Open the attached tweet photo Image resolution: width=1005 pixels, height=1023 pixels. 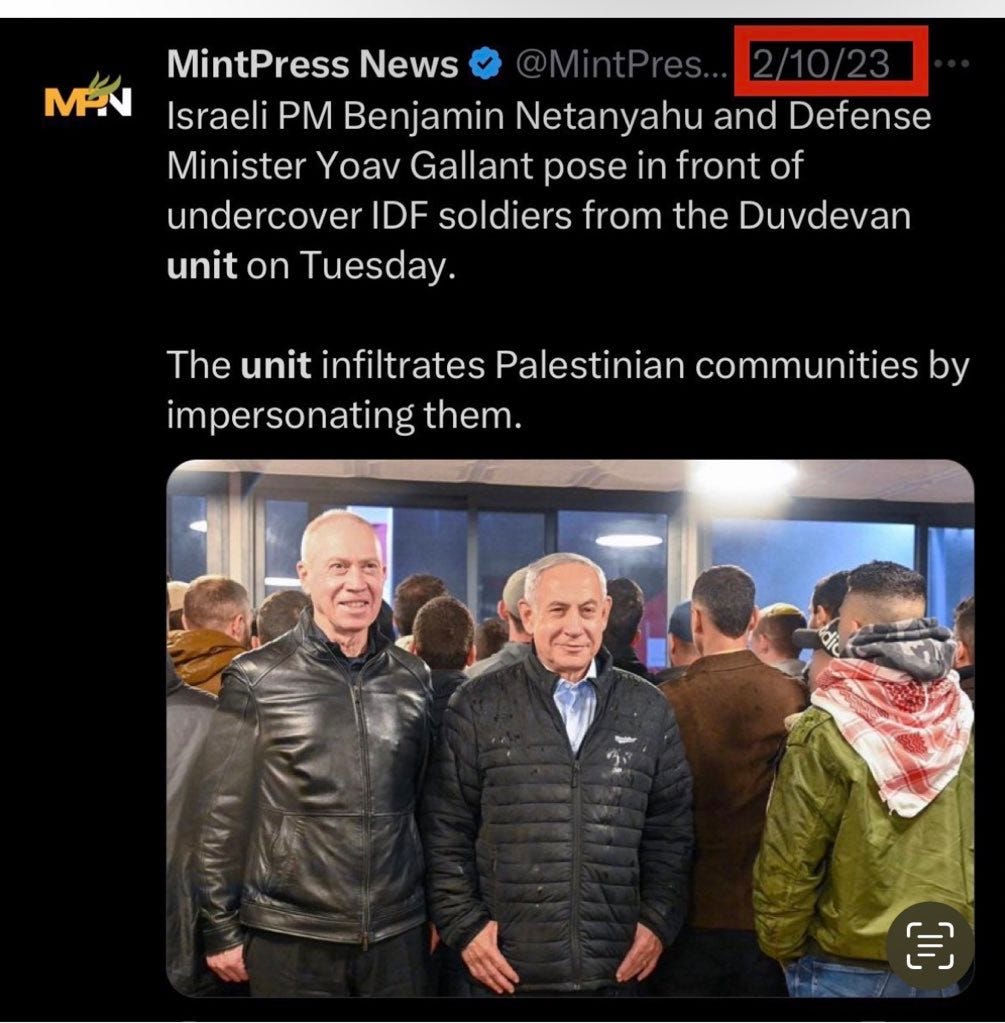coord(570,728)
